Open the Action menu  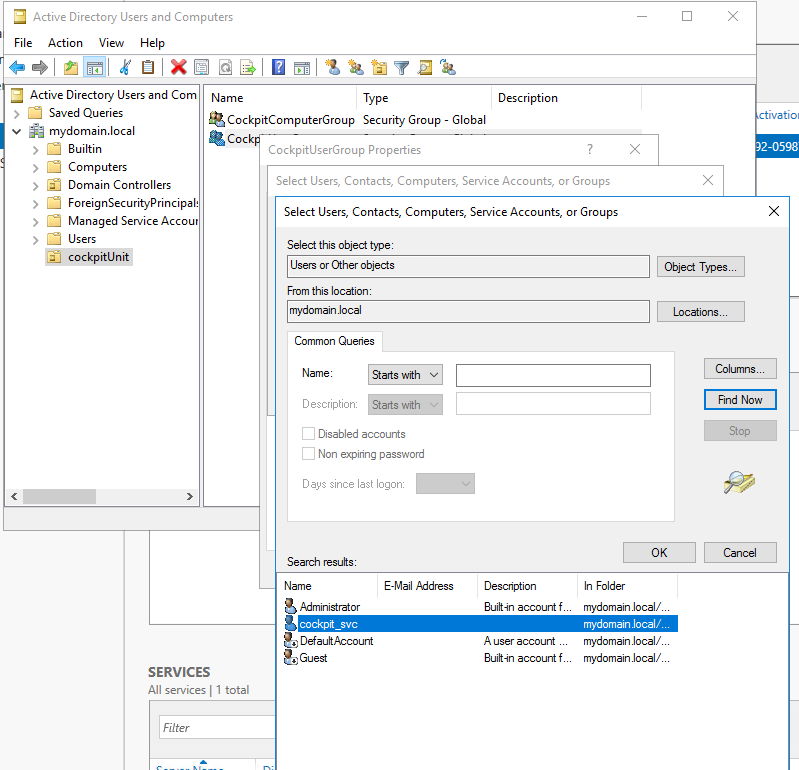point(65,43)
